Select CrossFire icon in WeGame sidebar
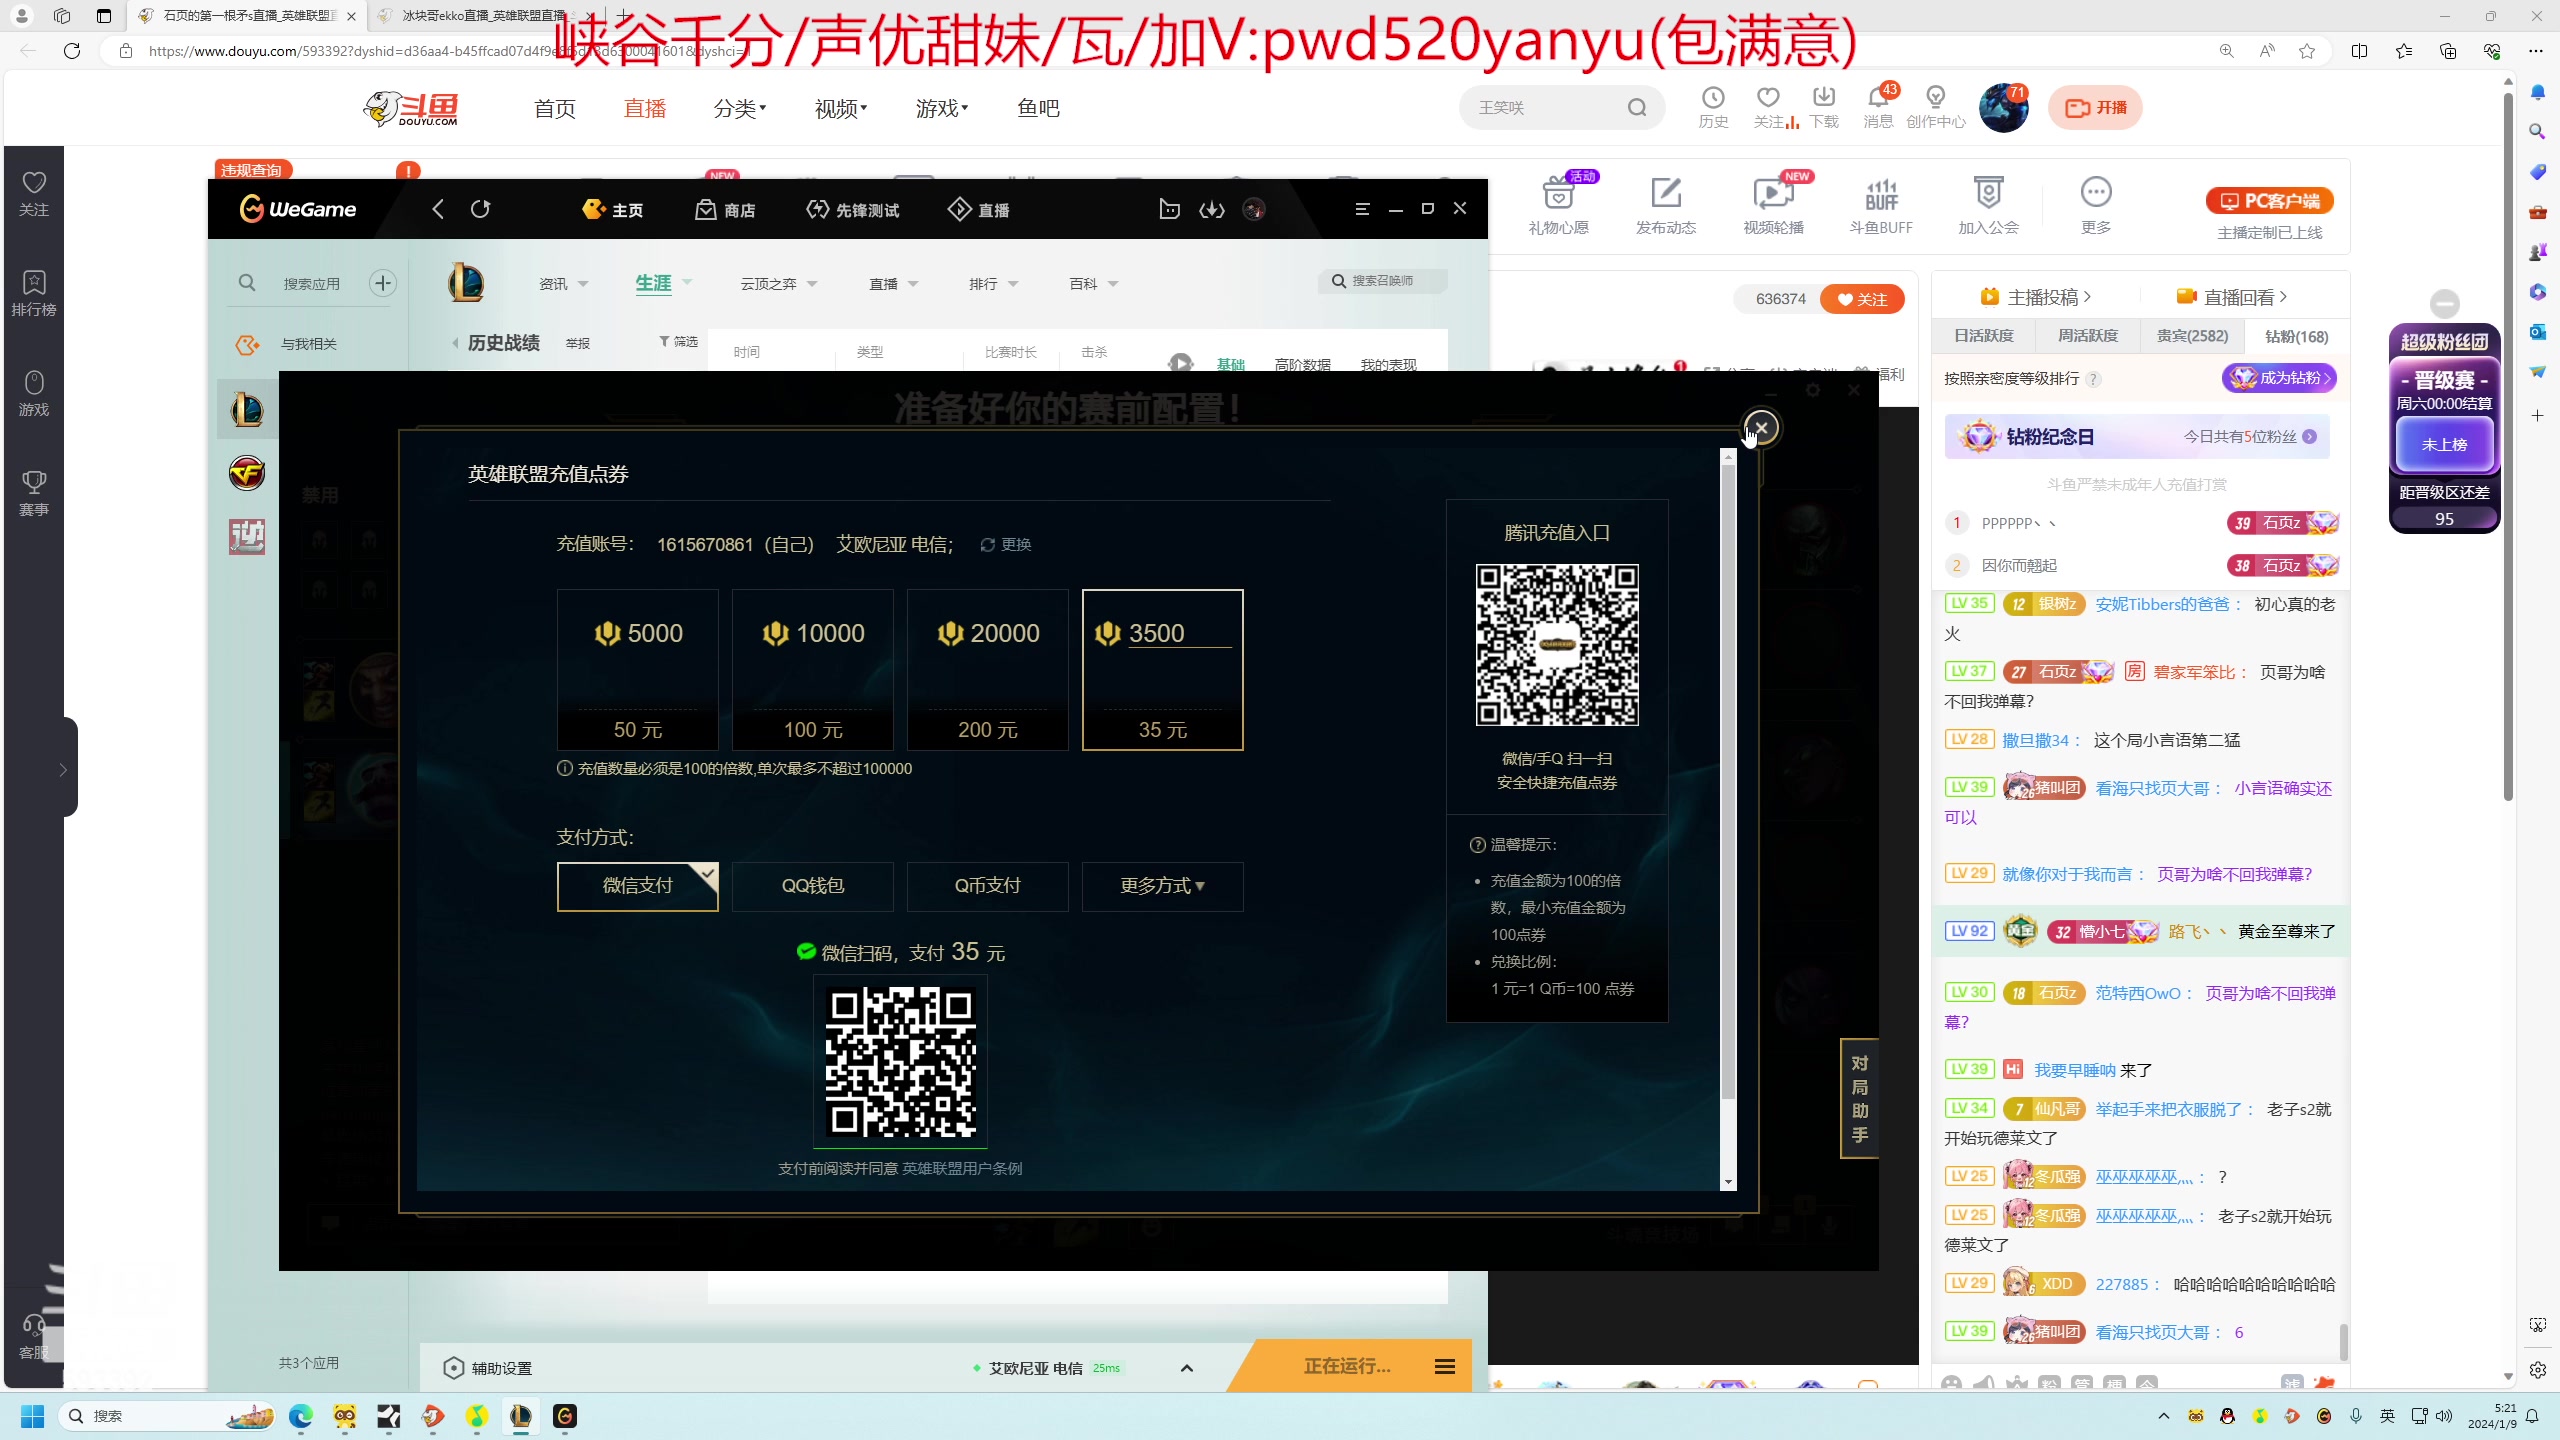 (x=247, y=473)
